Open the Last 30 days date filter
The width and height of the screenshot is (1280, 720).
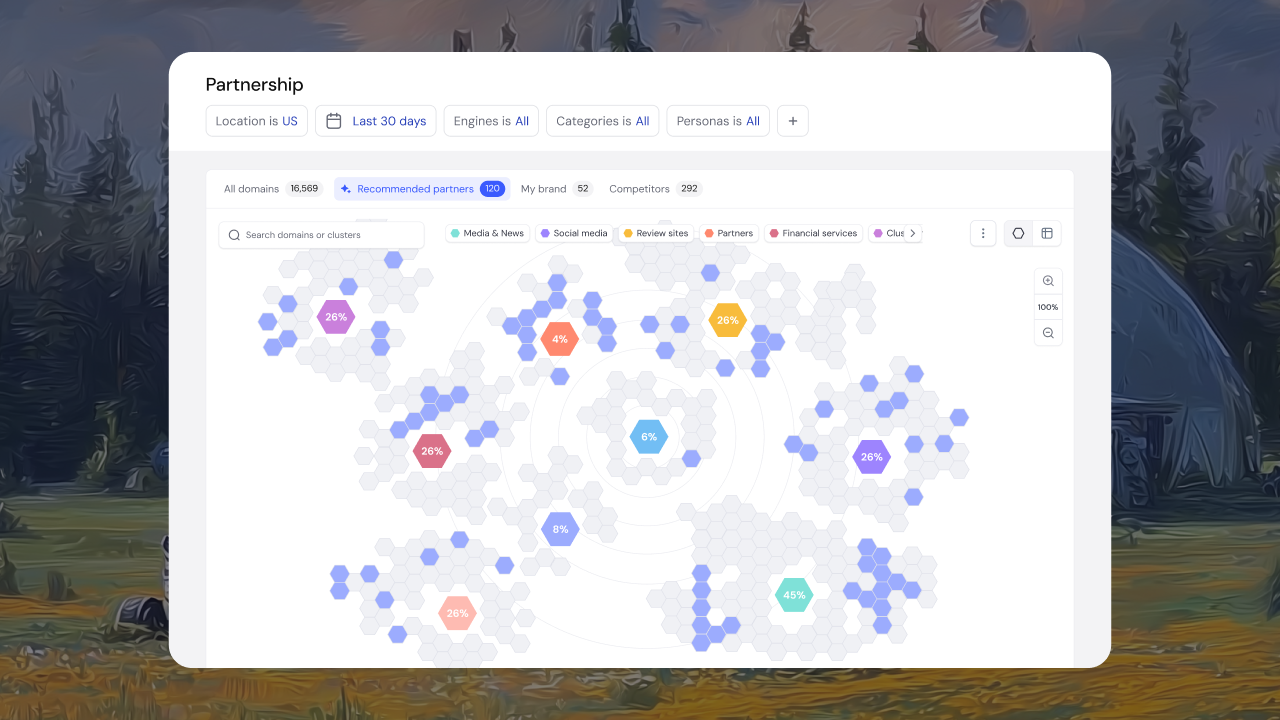click(x=376, y=121)
